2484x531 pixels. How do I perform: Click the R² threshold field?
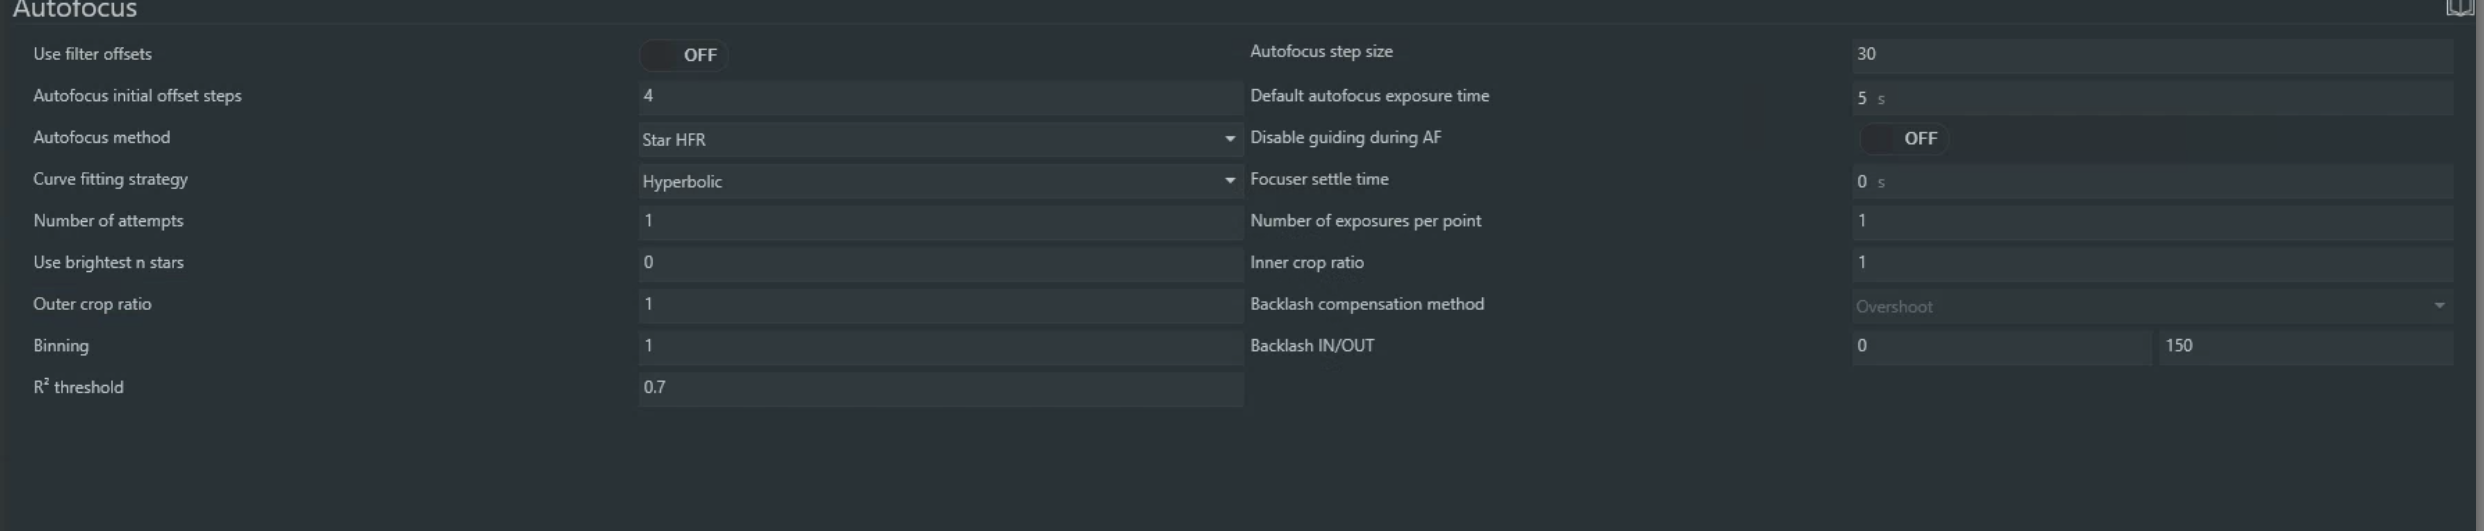click(x=939, y=388)
